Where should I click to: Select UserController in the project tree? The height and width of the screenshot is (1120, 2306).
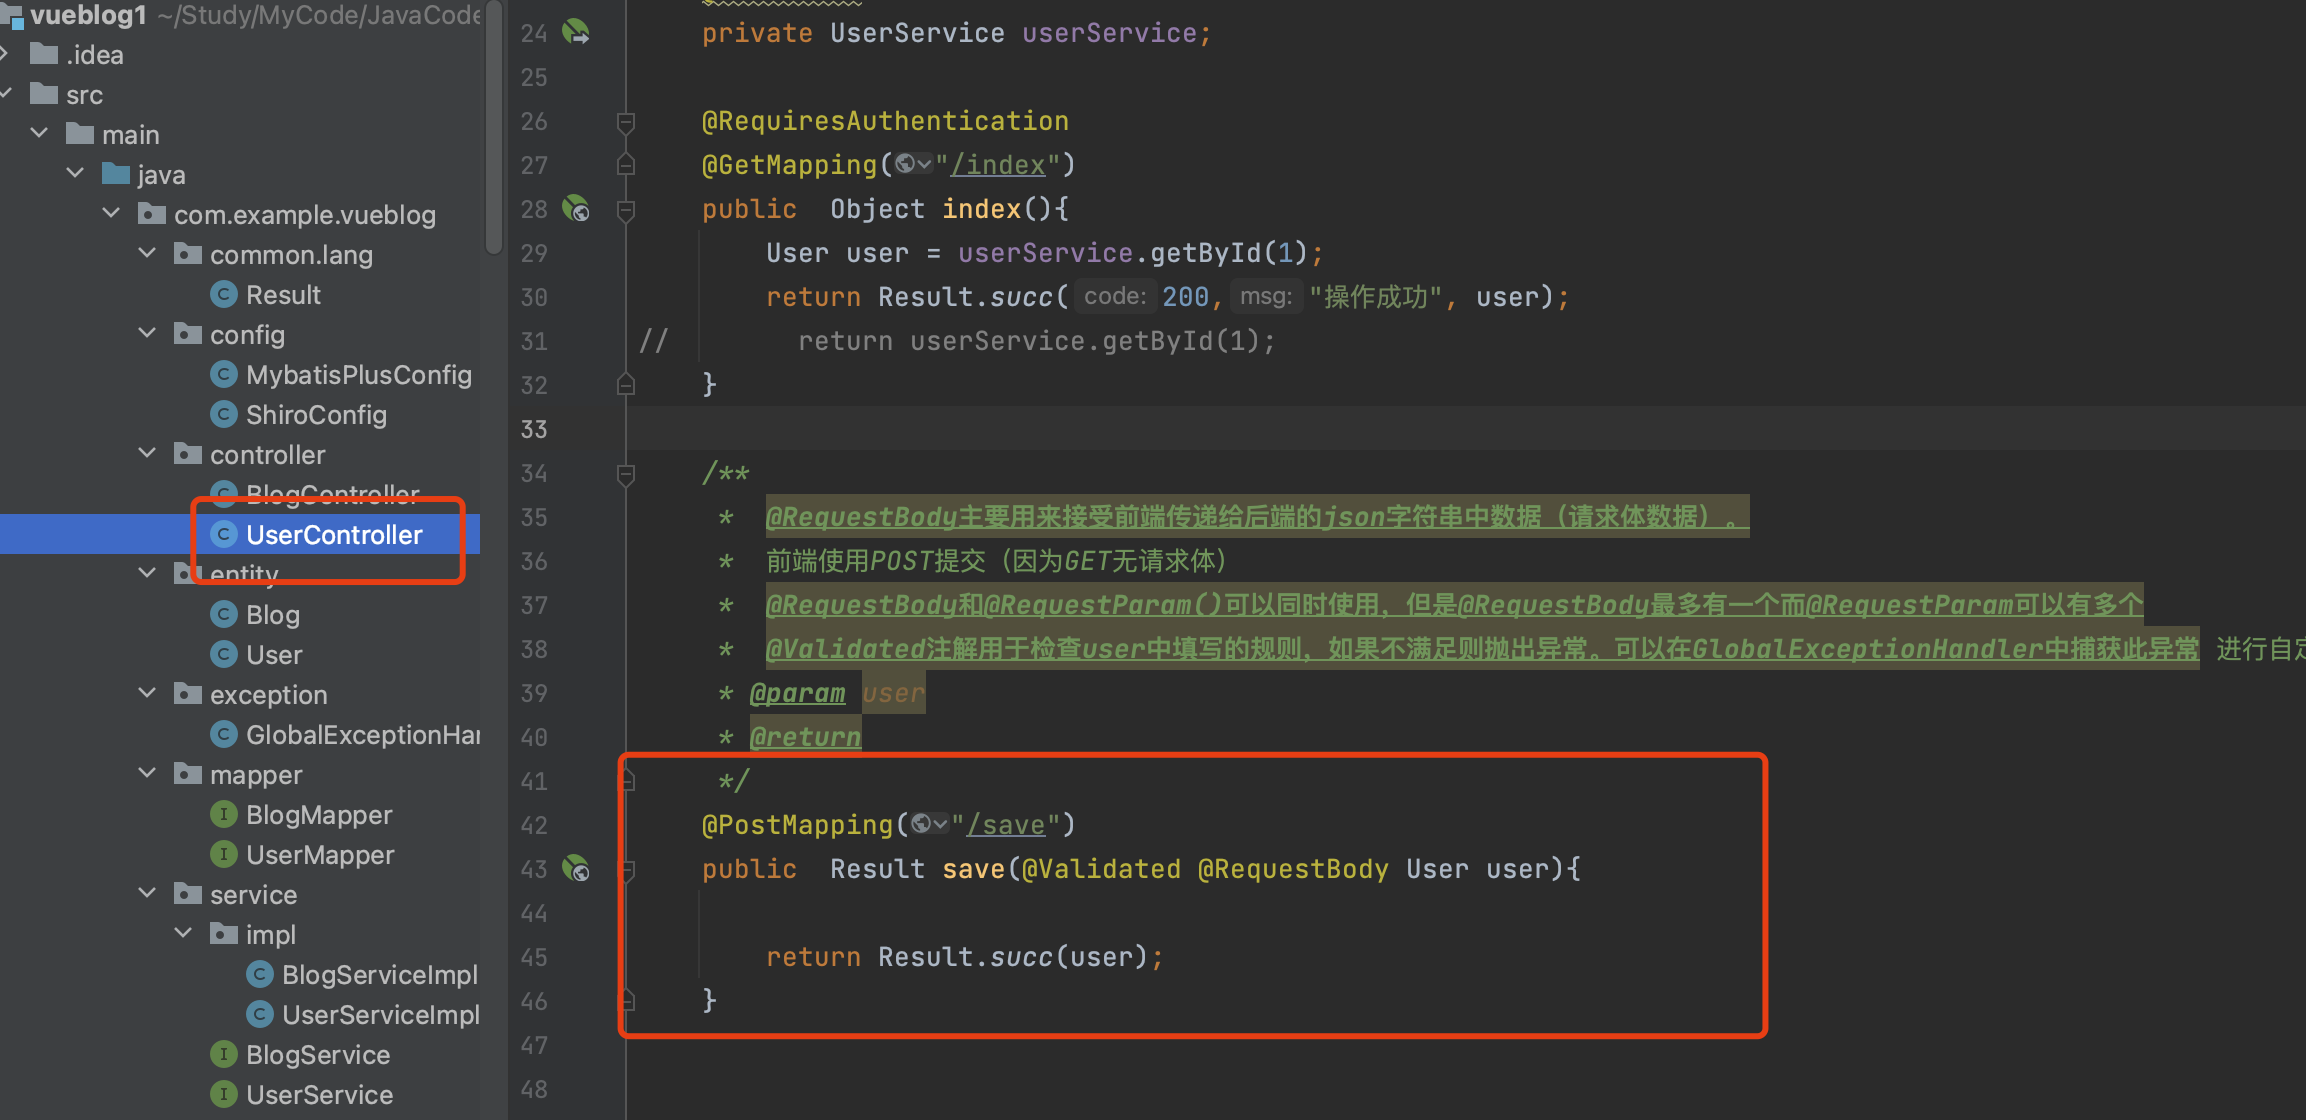click(334, 535)
